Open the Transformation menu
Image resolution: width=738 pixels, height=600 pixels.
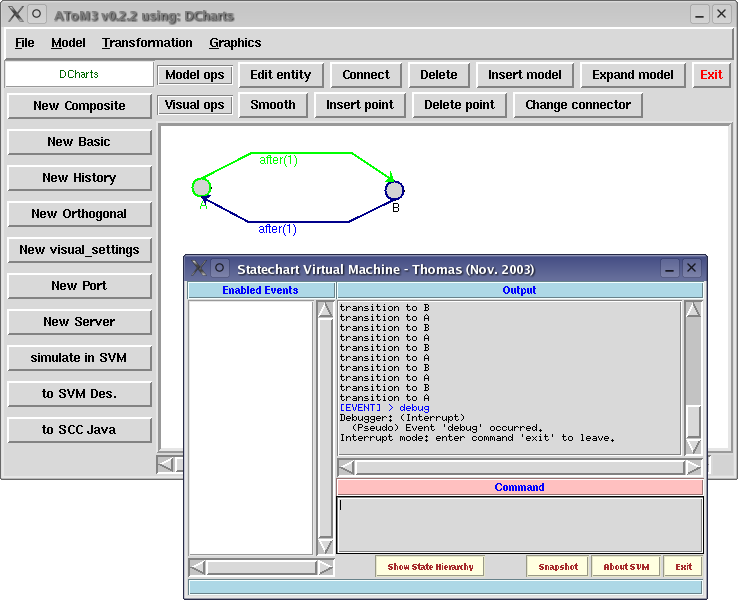coord(147,43)
